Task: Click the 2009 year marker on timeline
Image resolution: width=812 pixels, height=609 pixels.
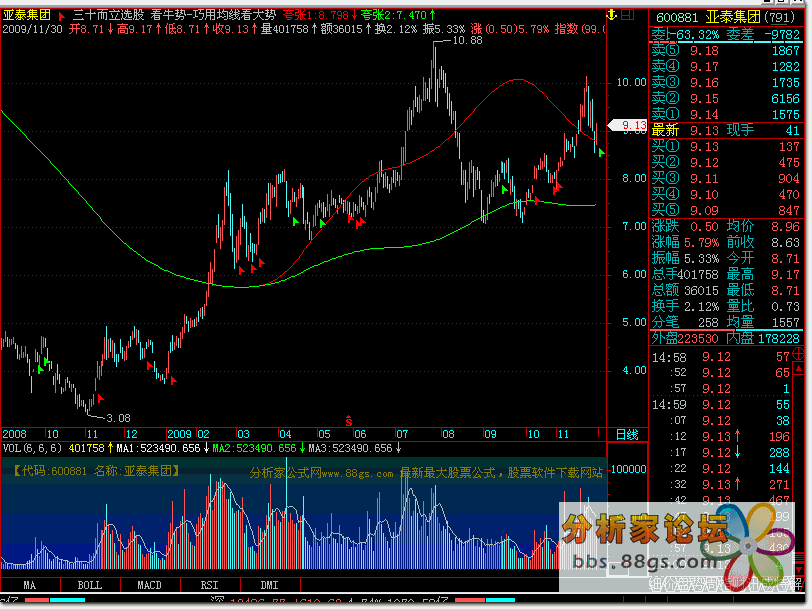Action: pyautogui.click(x=179, y=434)
